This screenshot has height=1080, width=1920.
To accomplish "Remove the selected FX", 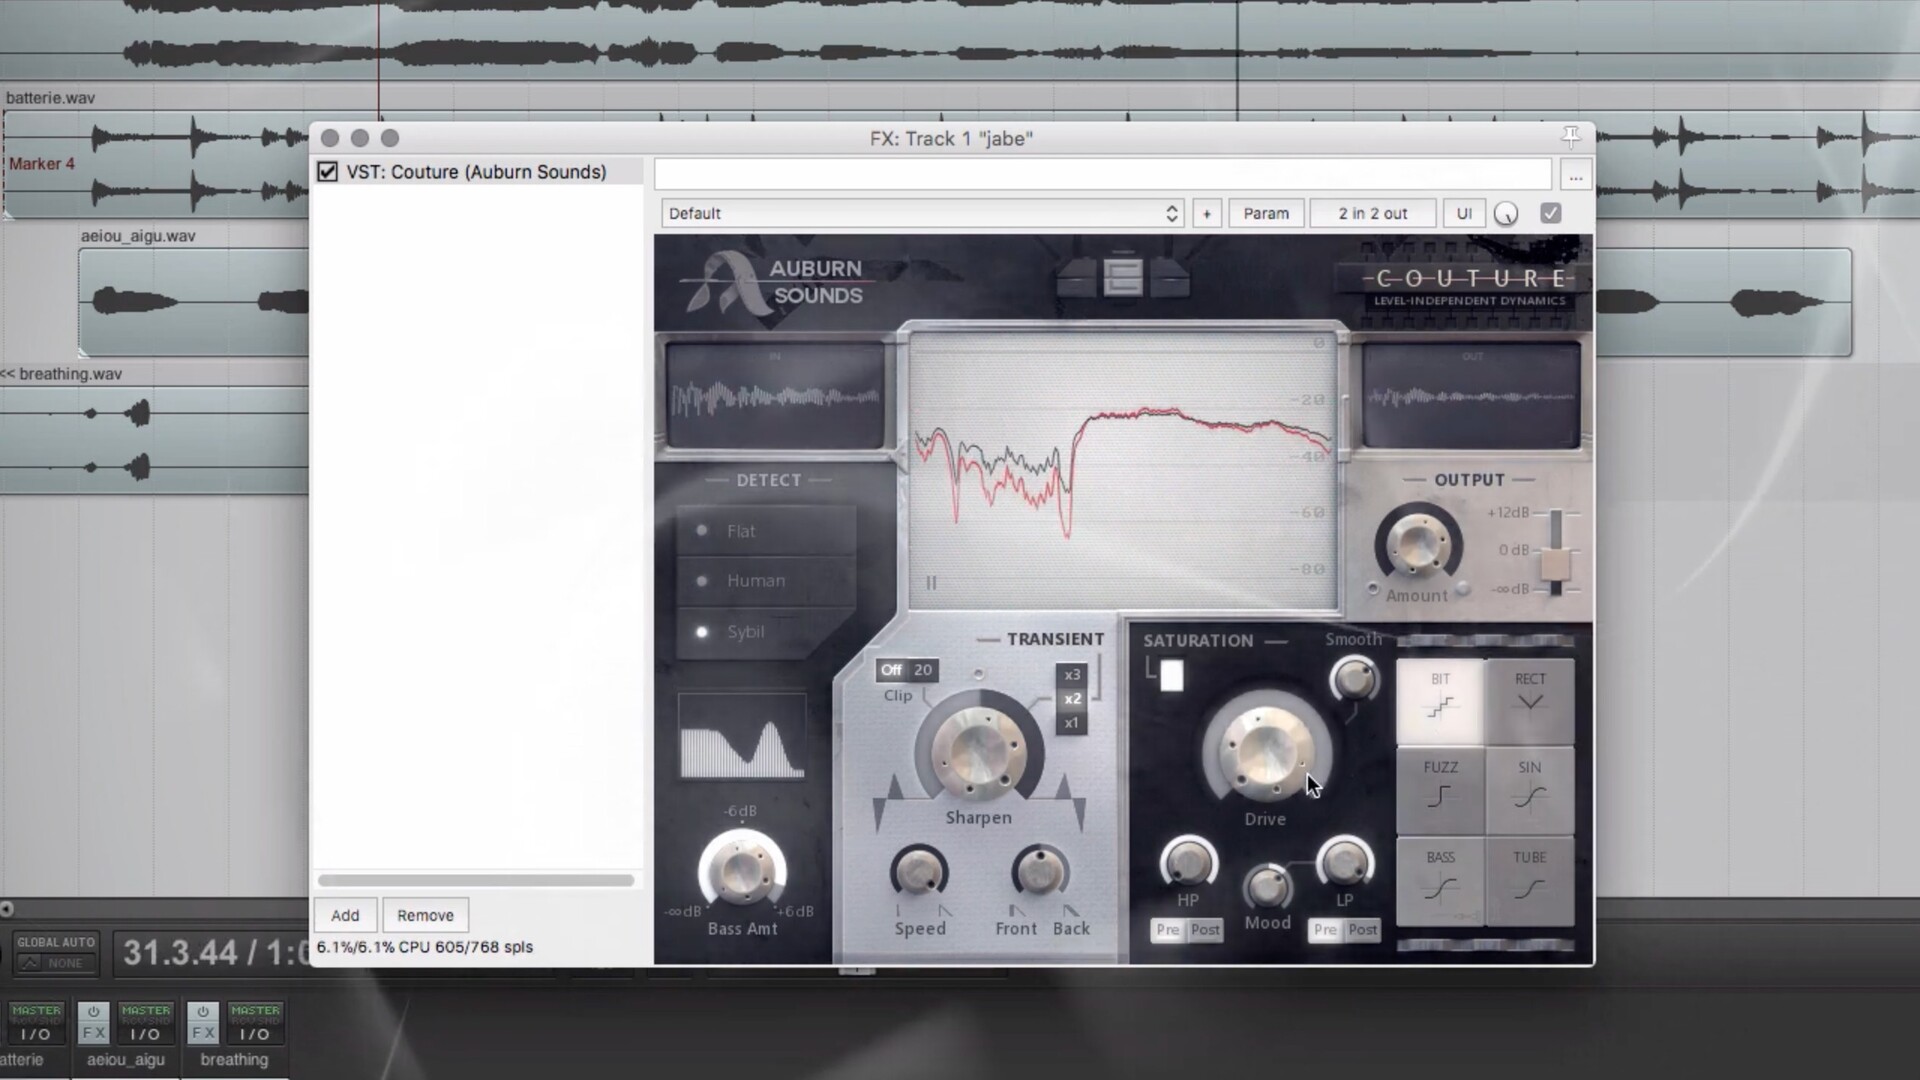I will 425,915.
